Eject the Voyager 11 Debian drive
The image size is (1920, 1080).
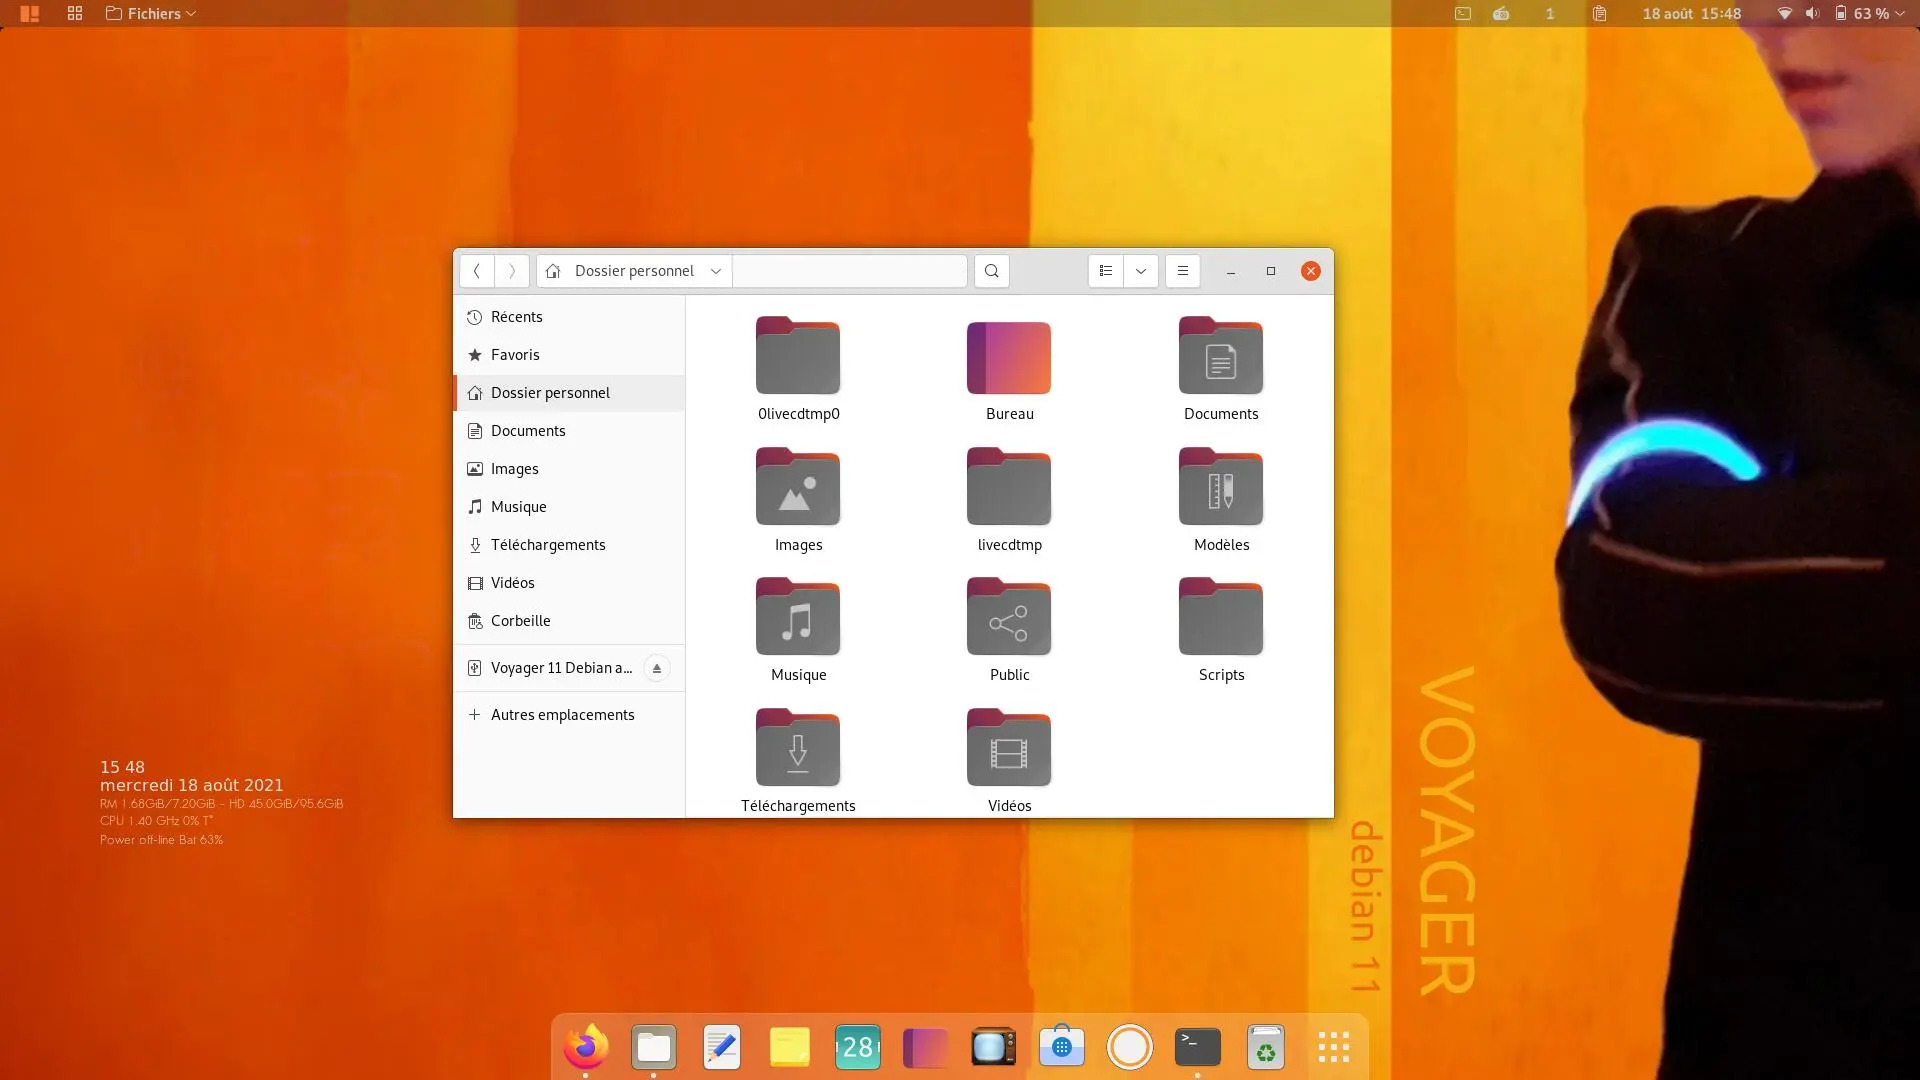click(657, 667)
